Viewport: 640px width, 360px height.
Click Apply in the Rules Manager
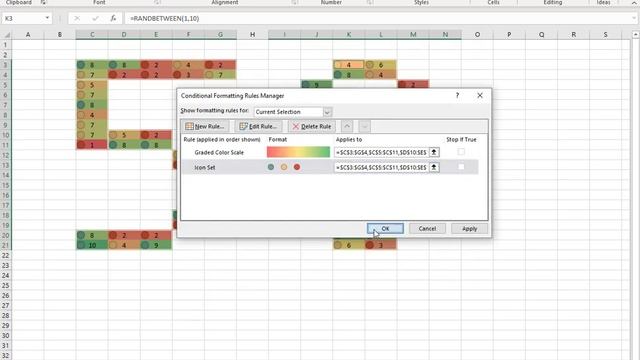(x=469, y=229)
